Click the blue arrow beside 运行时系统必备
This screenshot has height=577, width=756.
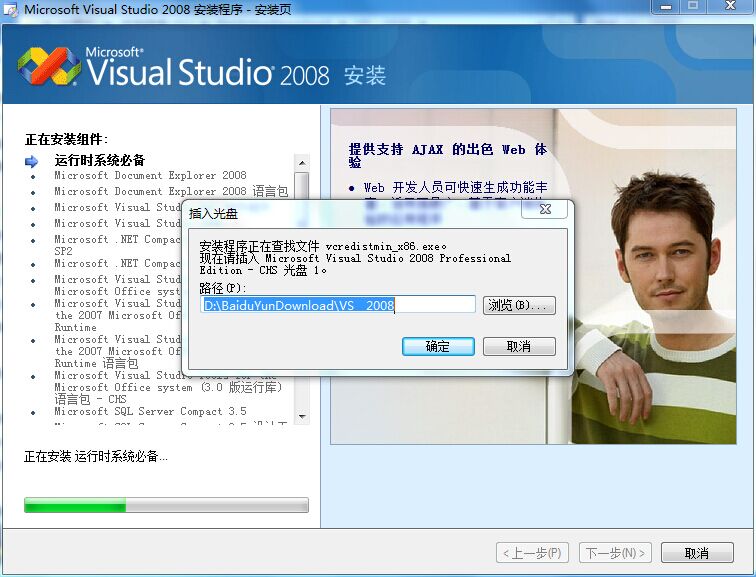coord(31,161)
